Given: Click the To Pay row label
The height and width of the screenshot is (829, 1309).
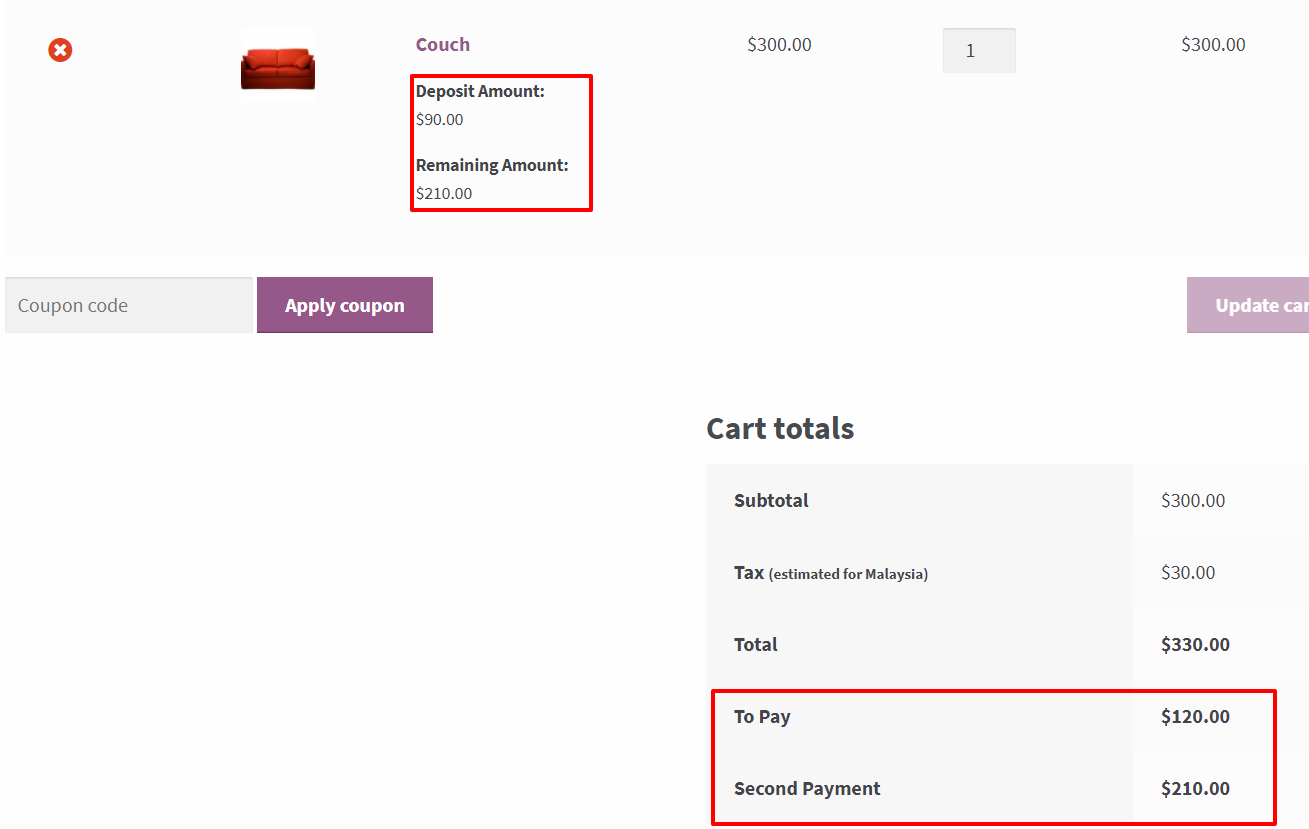Looking at the screenshot, I should (x=762, y=716).
